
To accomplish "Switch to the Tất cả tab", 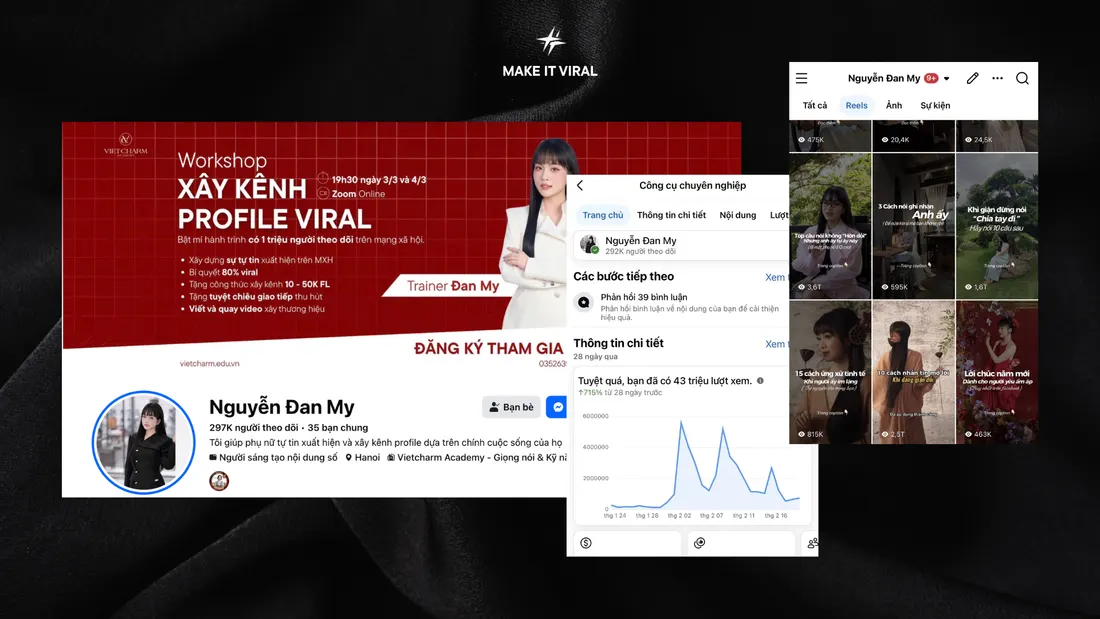I will click(x=814, y=105).
